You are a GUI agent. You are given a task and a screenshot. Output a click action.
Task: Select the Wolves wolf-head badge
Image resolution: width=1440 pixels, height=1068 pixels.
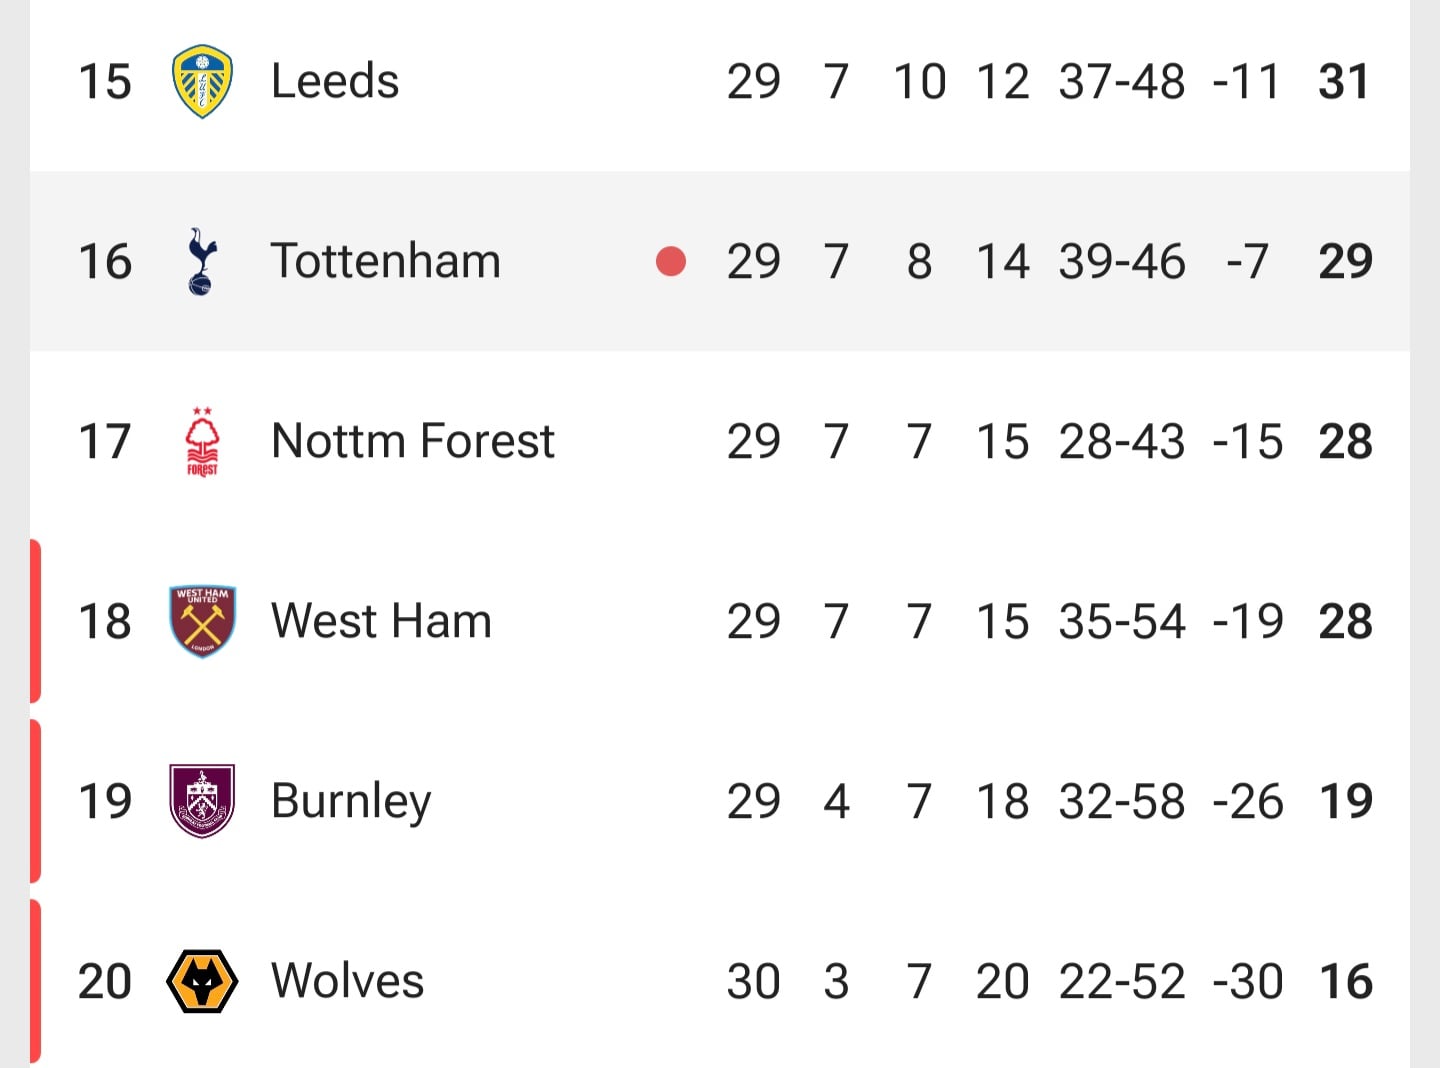pos(202,981)
